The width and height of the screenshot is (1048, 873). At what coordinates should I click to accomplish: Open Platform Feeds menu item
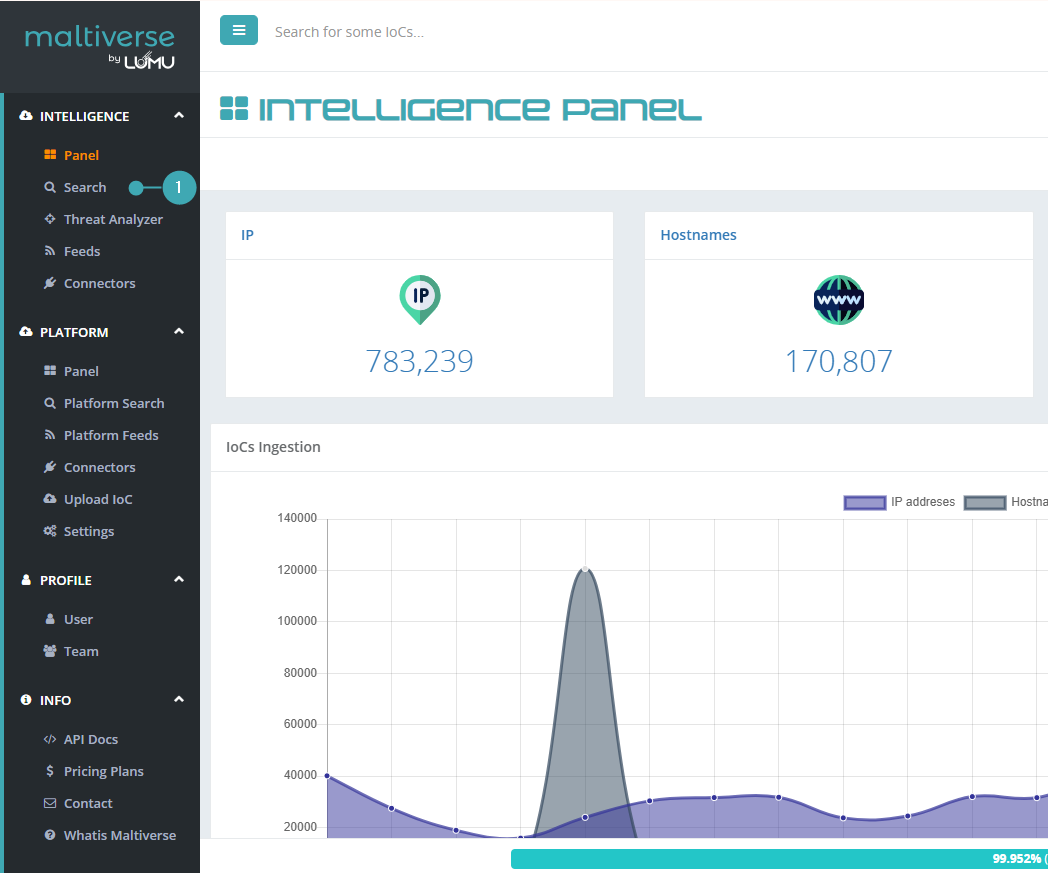[x=111, y=435]
